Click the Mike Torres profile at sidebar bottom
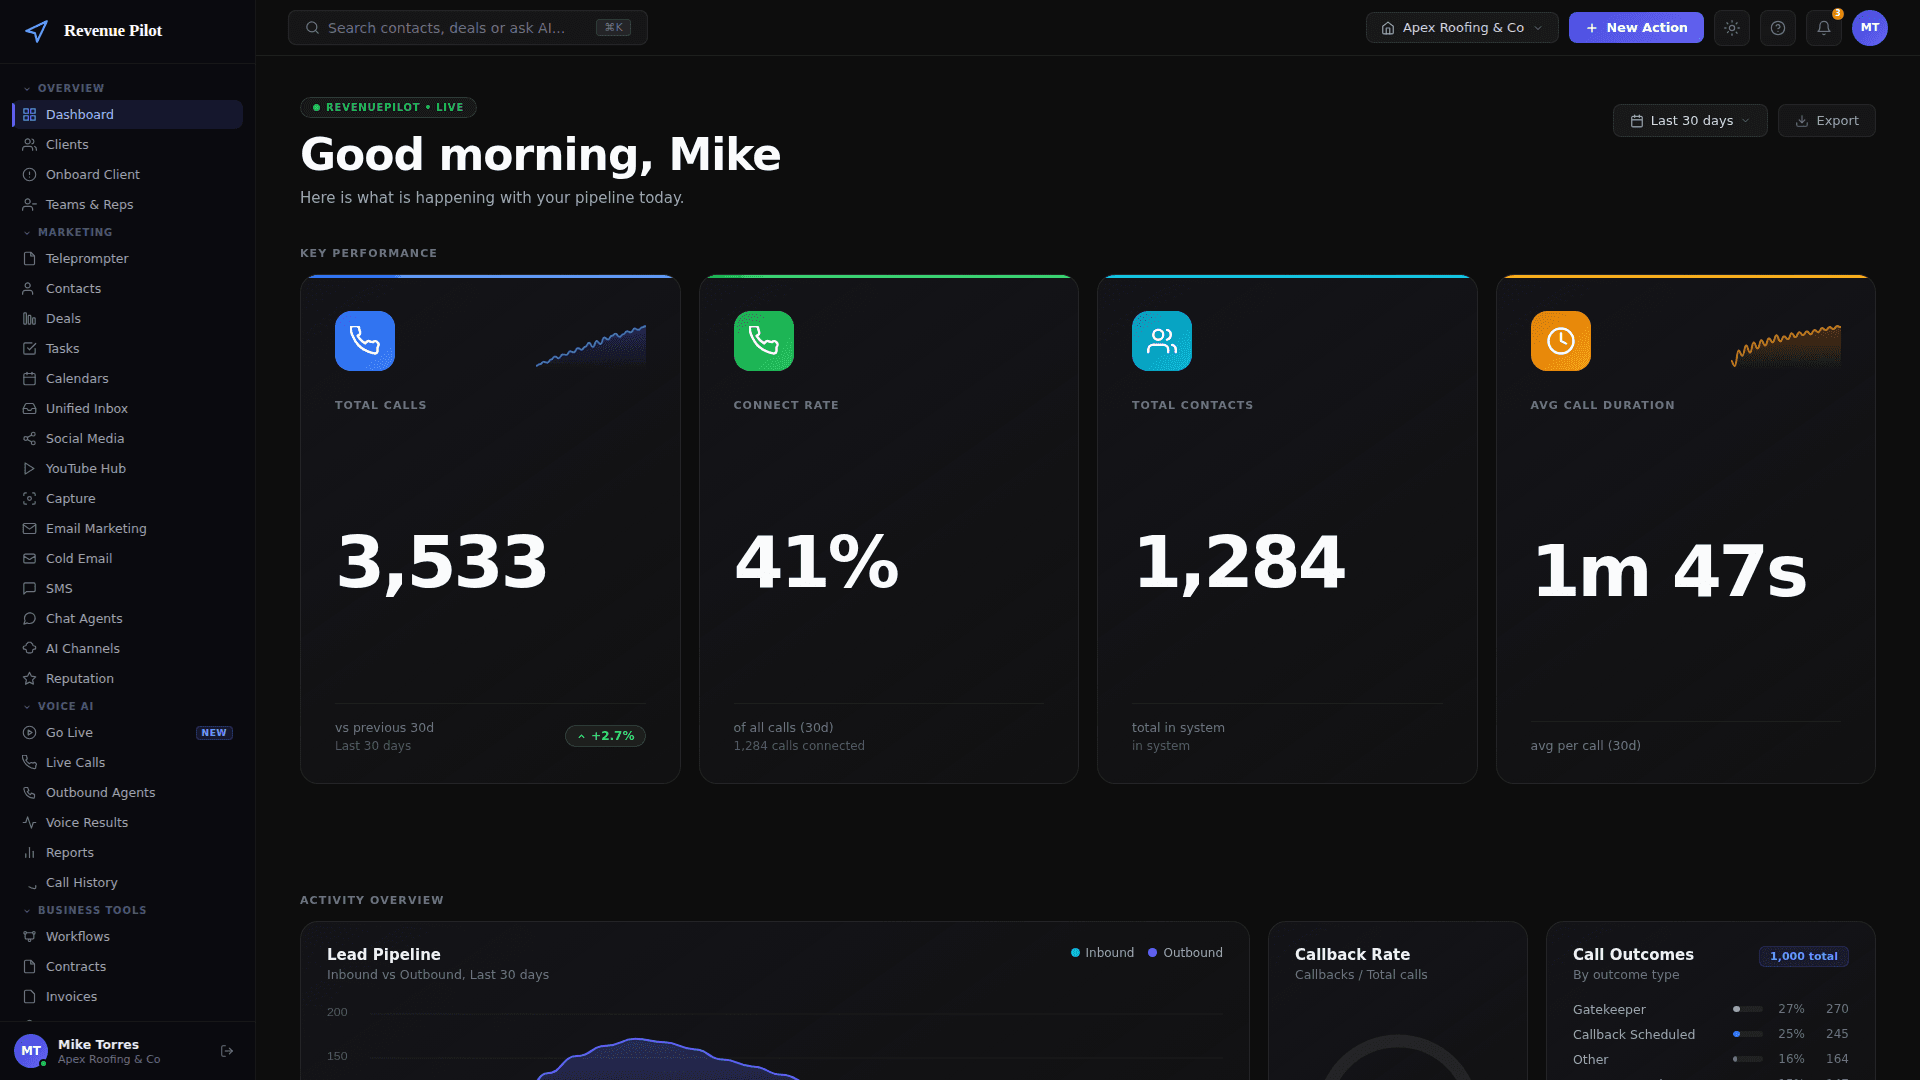Image resolution: width=1920 pixels, height=1080 pixels. pyautogui.click(x=110, y=1051)
